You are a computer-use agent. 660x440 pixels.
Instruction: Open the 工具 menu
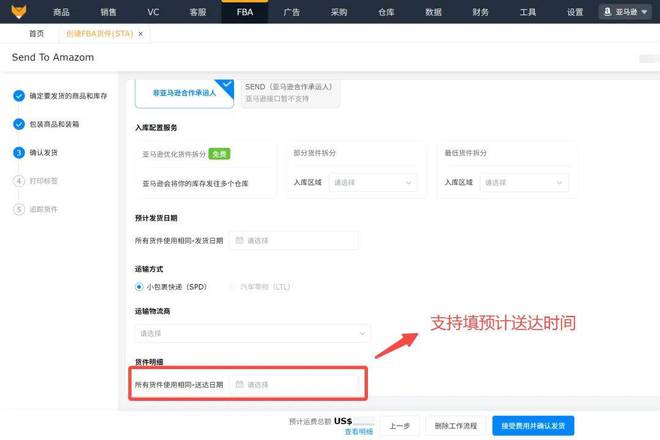pos(528,12)
